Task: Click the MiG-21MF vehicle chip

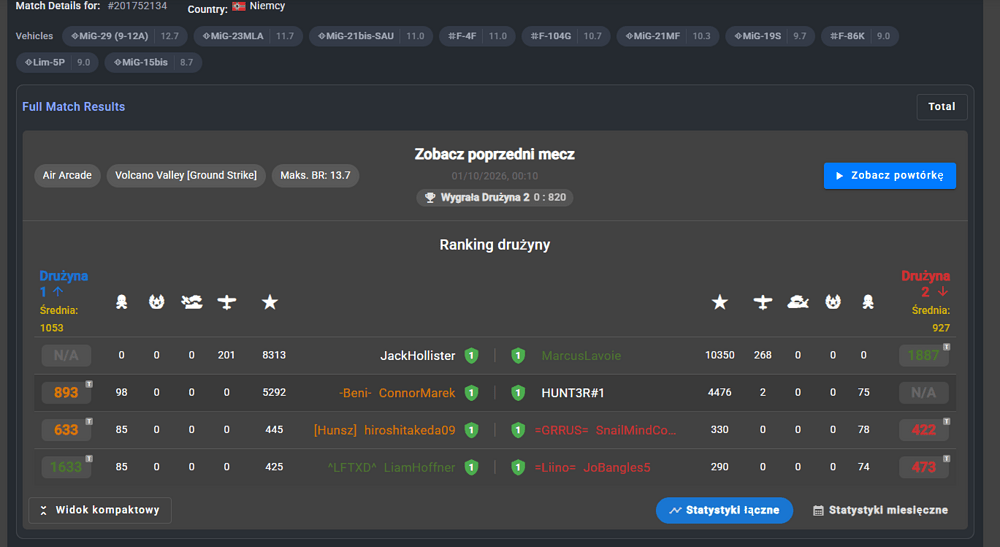Action: point(668,36)
